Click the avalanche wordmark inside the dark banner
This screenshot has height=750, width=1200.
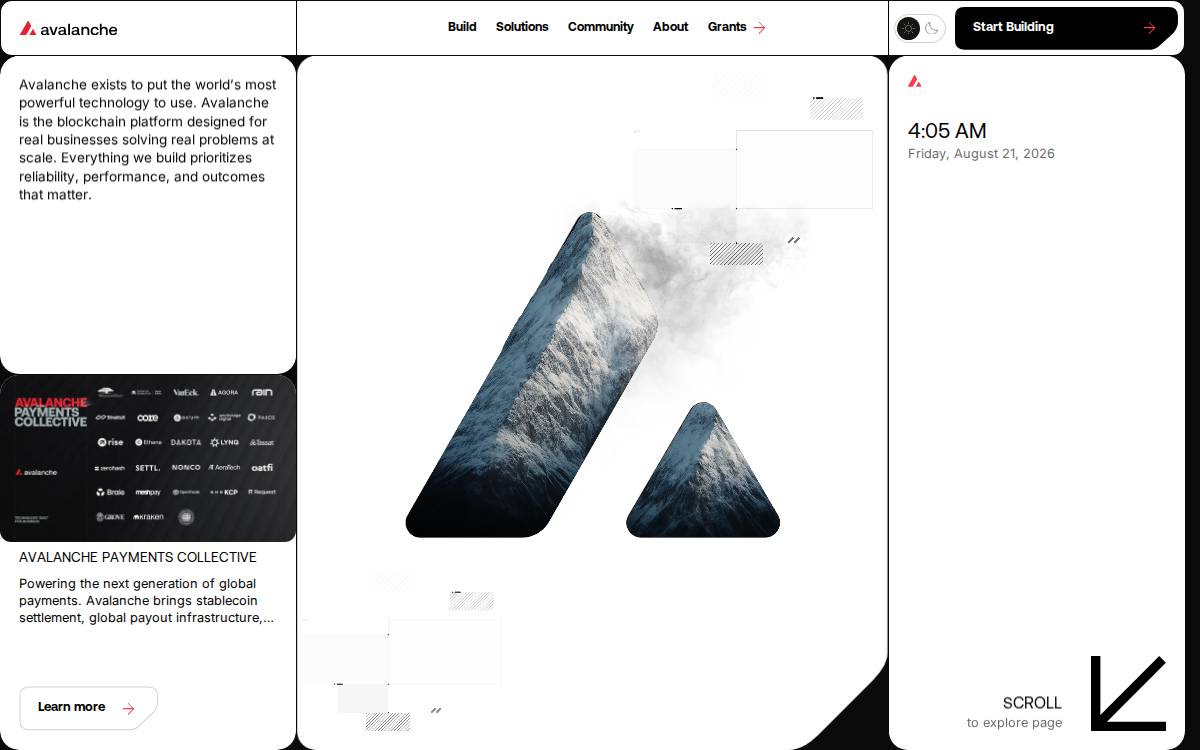click(36, 472)
